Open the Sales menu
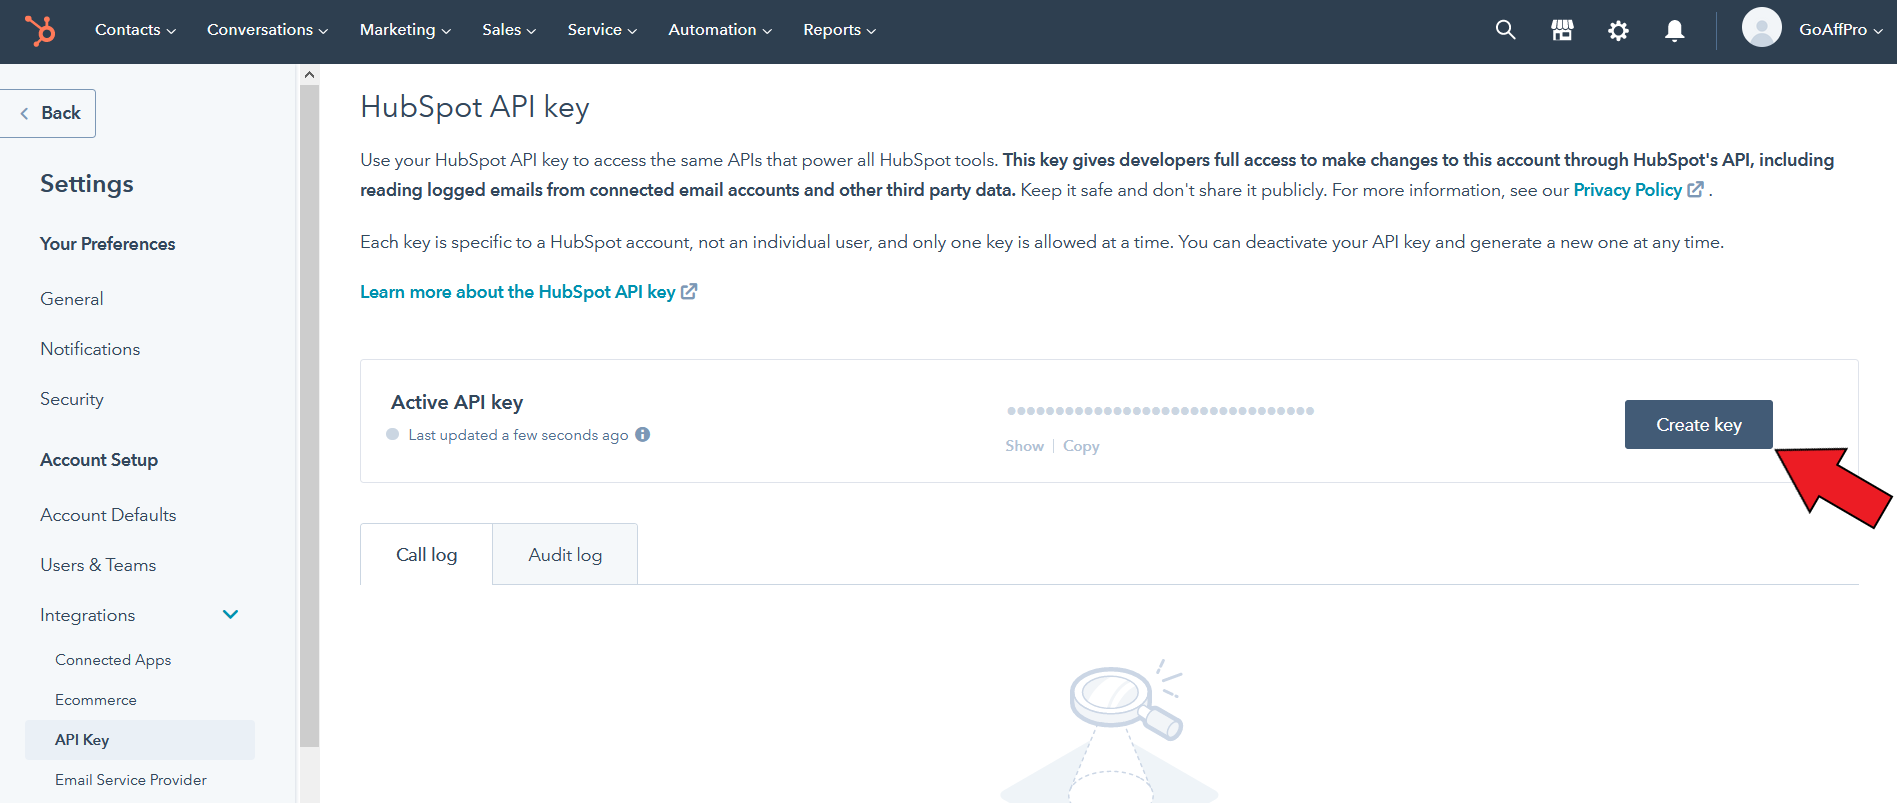This screenshot has width=1897, height=803. 509,30
